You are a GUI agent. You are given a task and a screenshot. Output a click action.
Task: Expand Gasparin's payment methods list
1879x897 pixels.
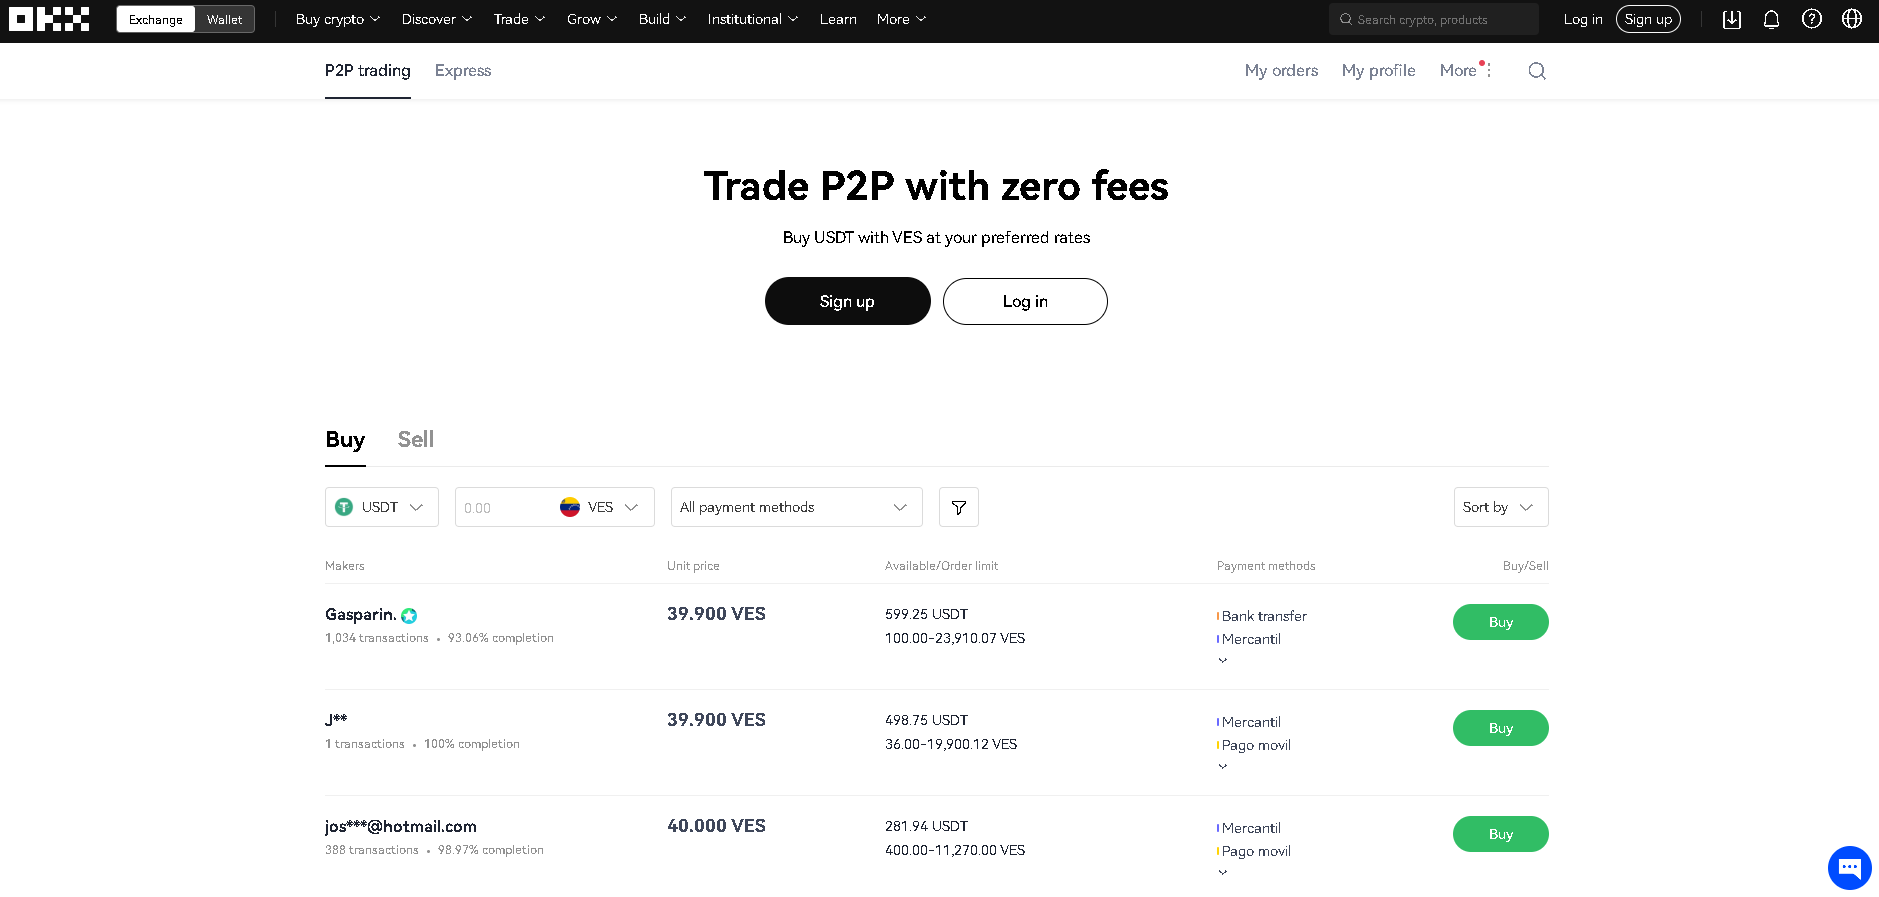(x=1222, y=660)
